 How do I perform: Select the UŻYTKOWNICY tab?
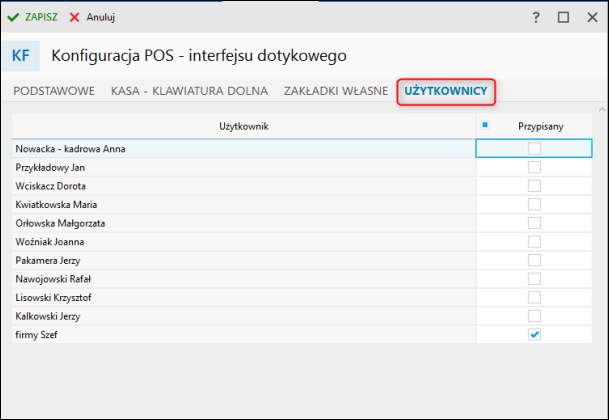click(x=446, y=91)
